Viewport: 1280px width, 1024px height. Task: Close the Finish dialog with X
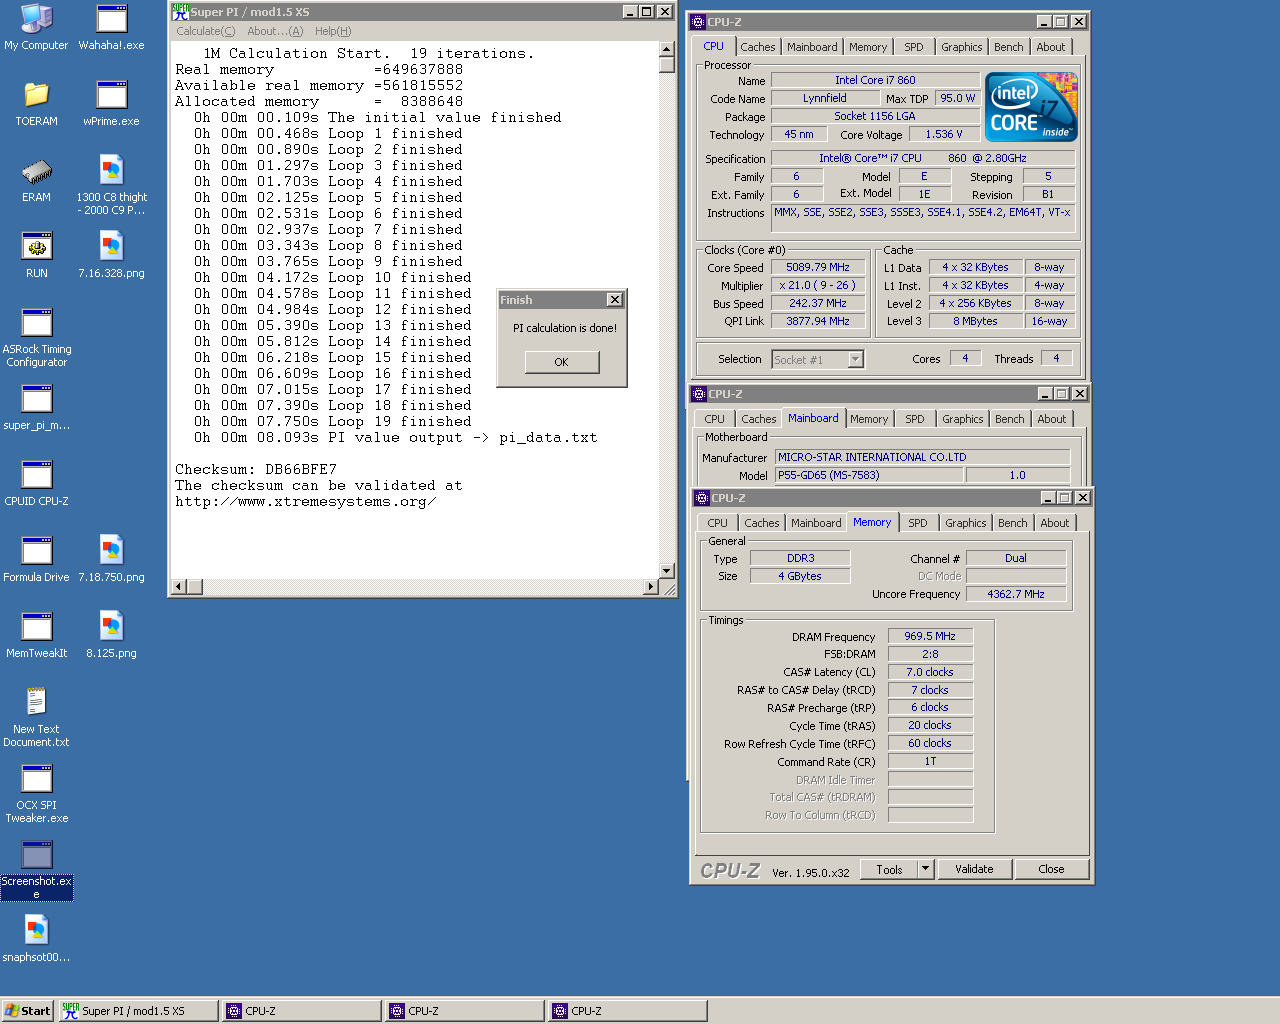click(615, 300)
